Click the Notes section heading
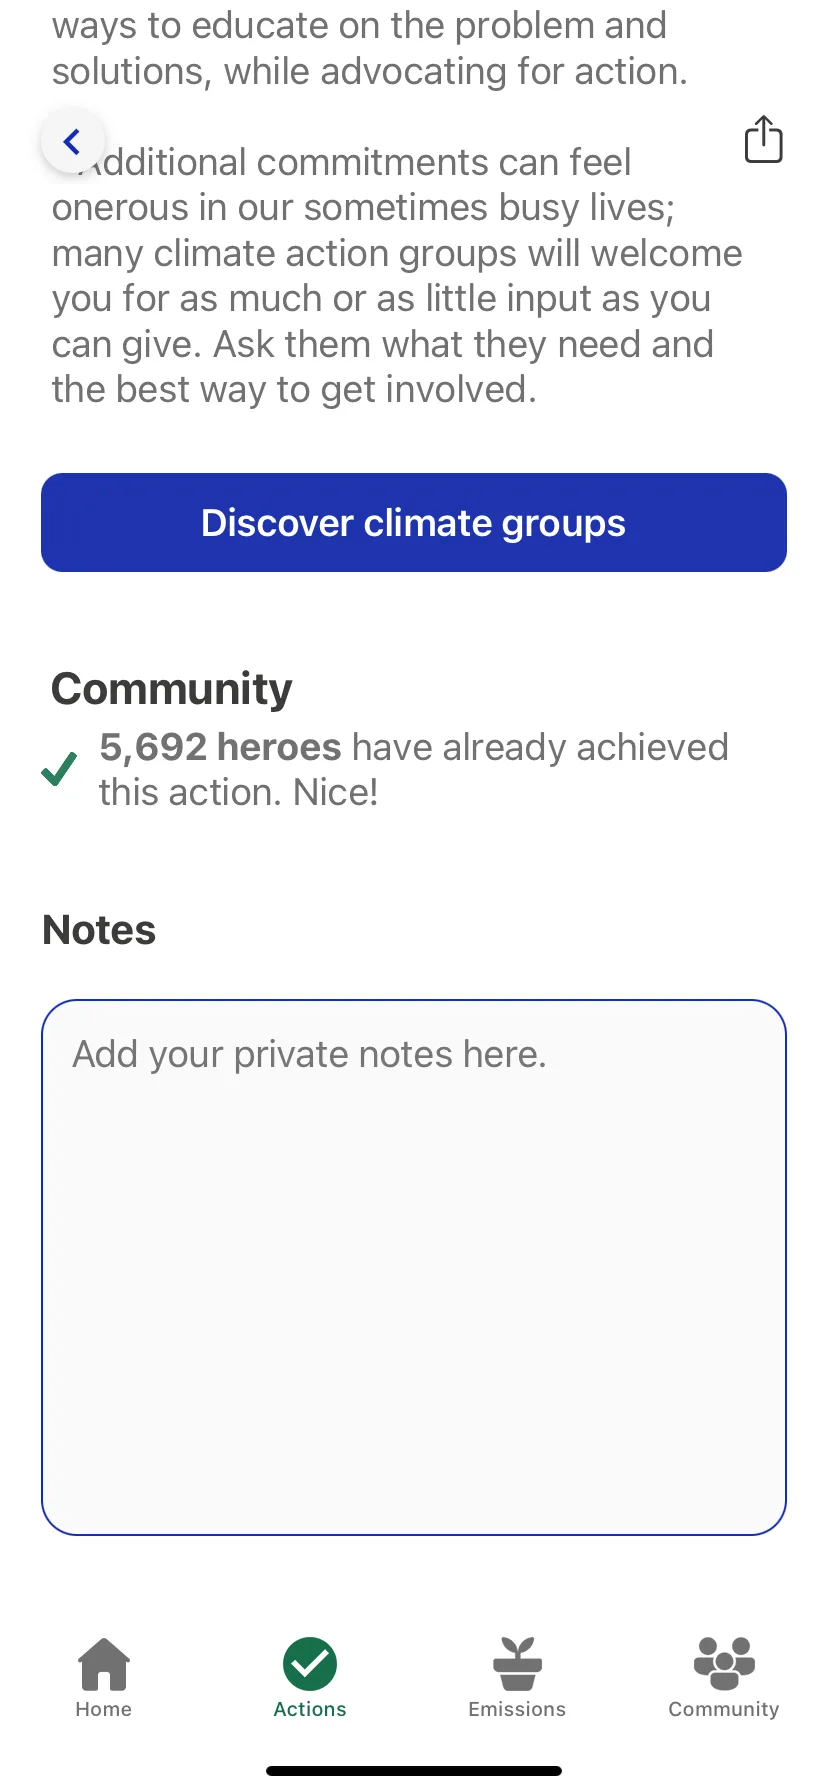Viewport: 828px width, 1792px height. [x=99, y=930]
